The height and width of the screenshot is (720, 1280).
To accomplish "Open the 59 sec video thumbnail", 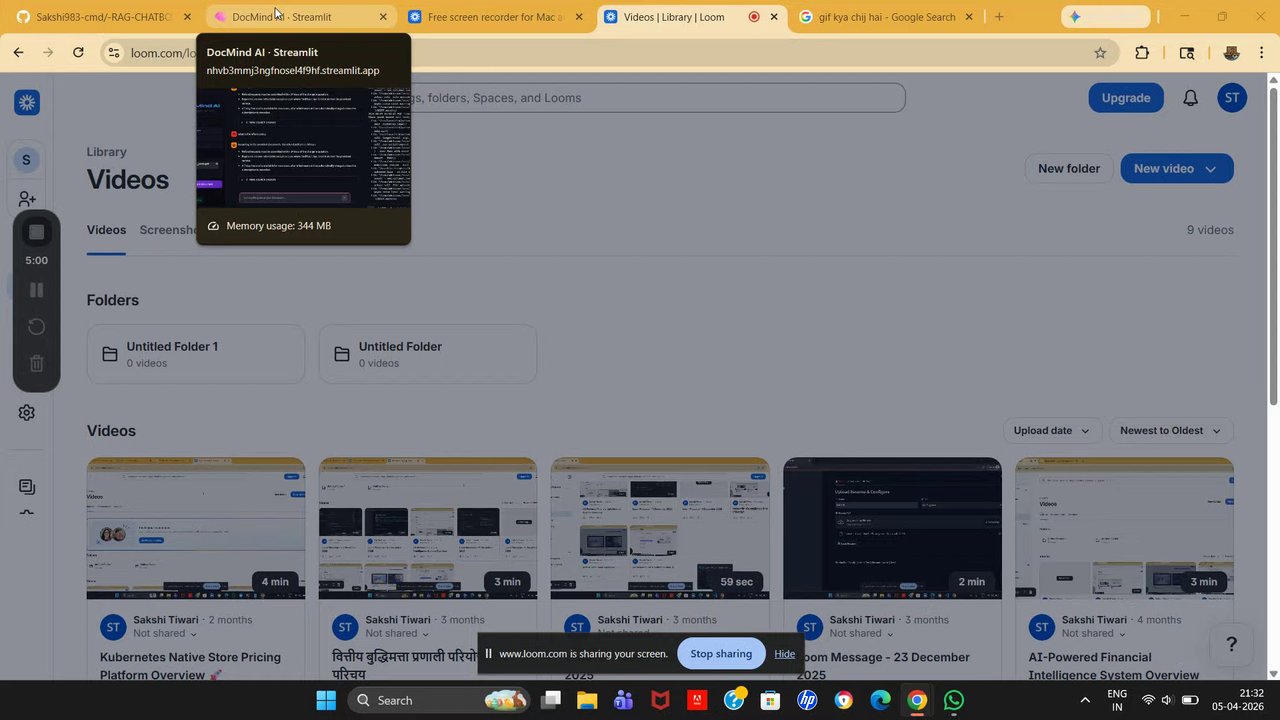I will click(x=660, y=529).
